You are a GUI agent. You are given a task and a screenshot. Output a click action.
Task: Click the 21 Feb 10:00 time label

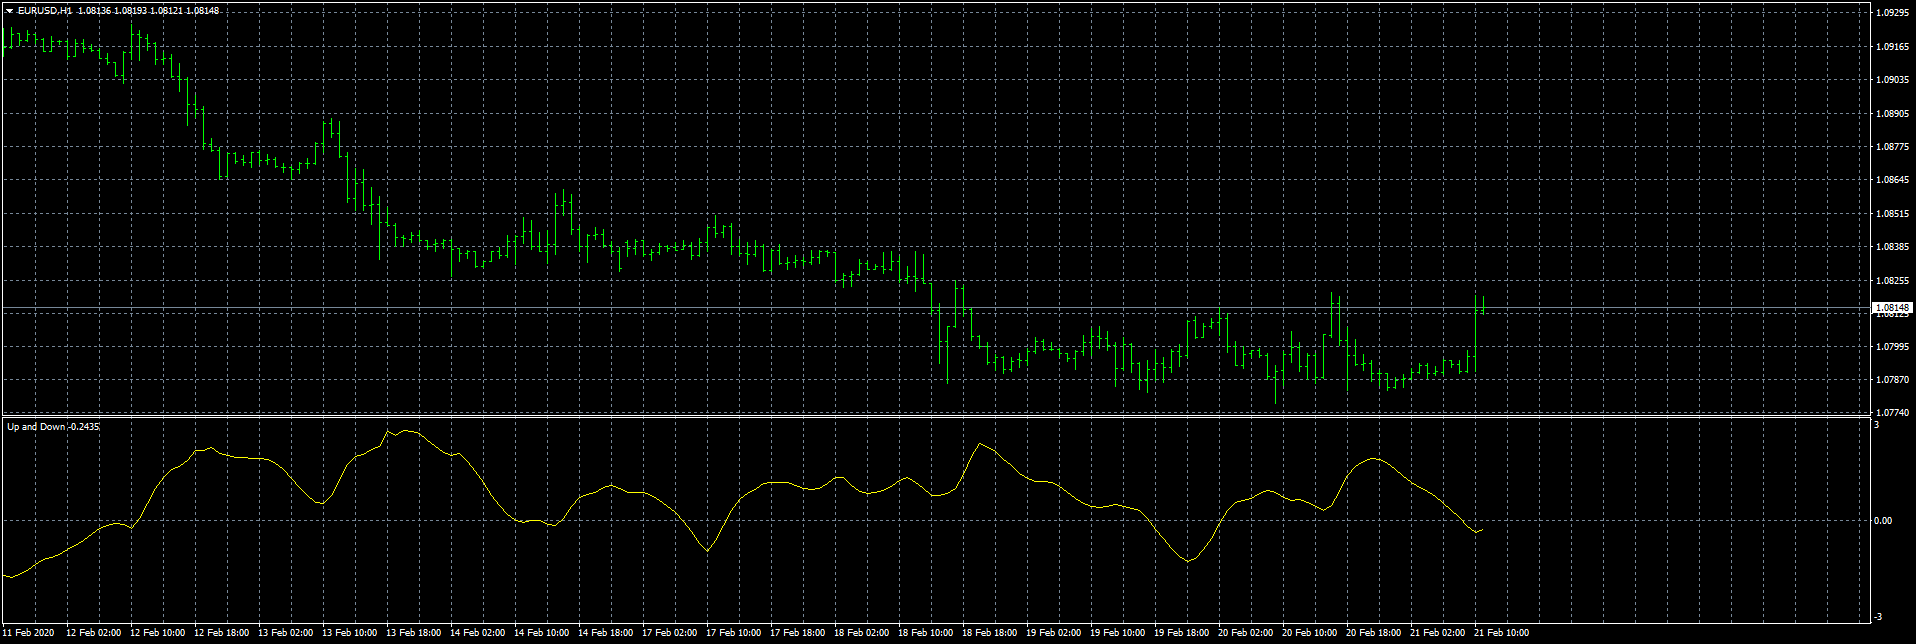pos(1502,633)
